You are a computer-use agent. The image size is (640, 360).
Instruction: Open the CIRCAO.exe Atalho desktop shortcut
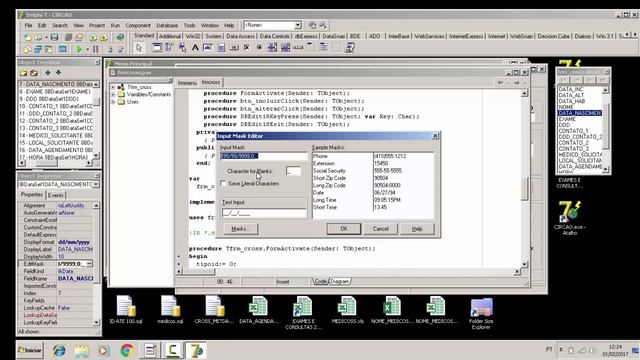coord(570,218)
